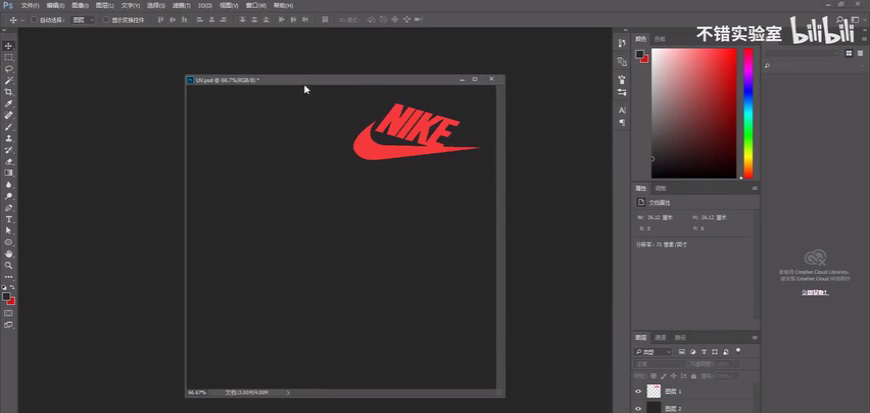Open the Character panel icon in dock
The image size is (870, 413).
point(622,110)
